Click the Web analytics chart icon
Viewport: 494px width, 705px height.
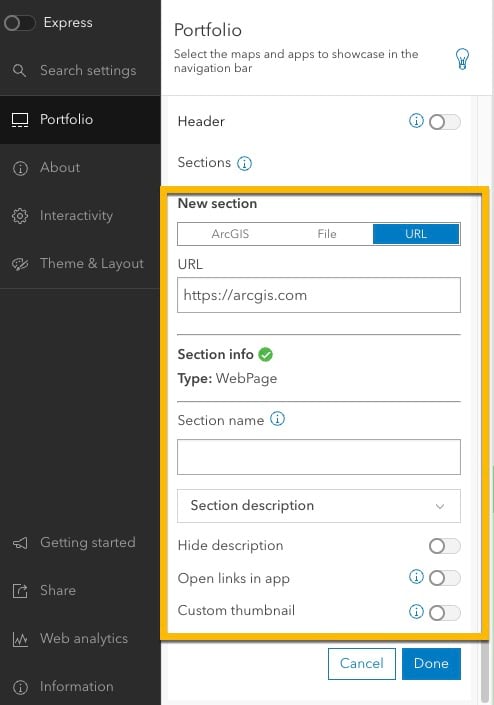coord(20,639)
